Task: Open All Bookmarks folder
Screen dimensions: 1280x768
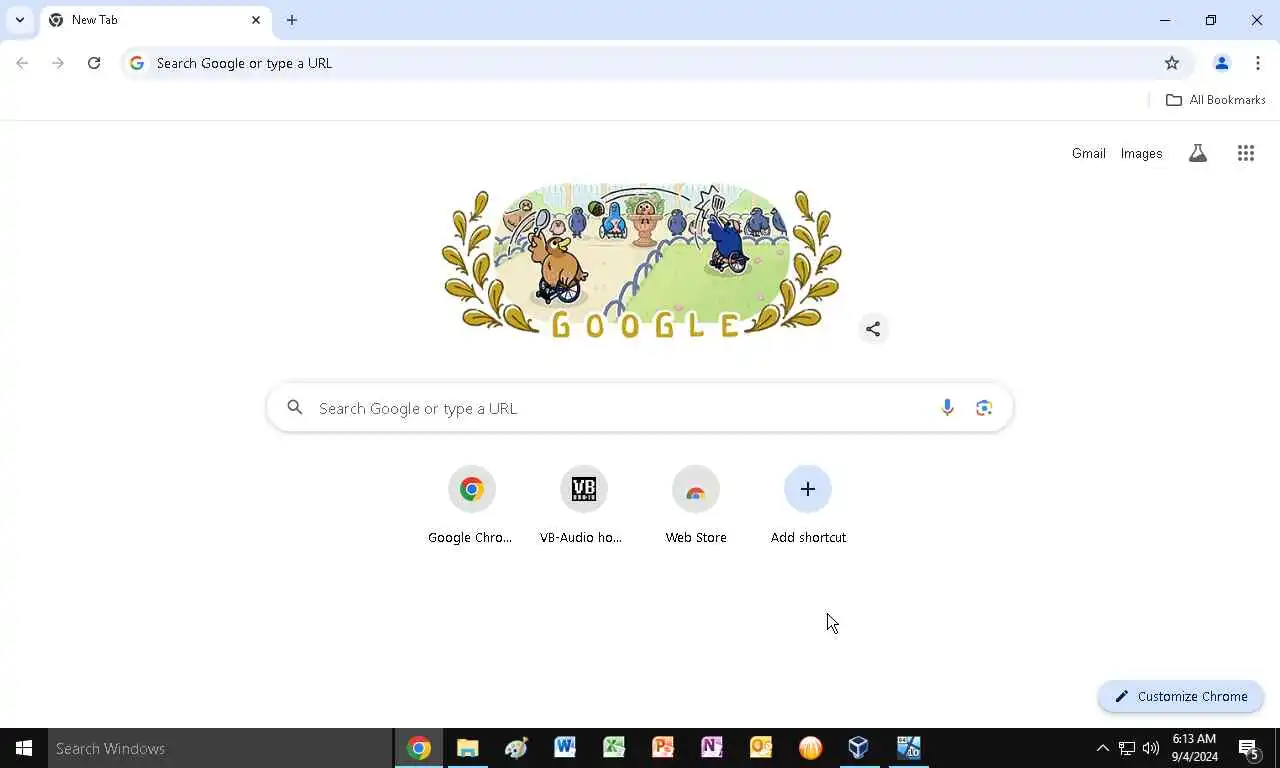Action: coord(1215,100)
